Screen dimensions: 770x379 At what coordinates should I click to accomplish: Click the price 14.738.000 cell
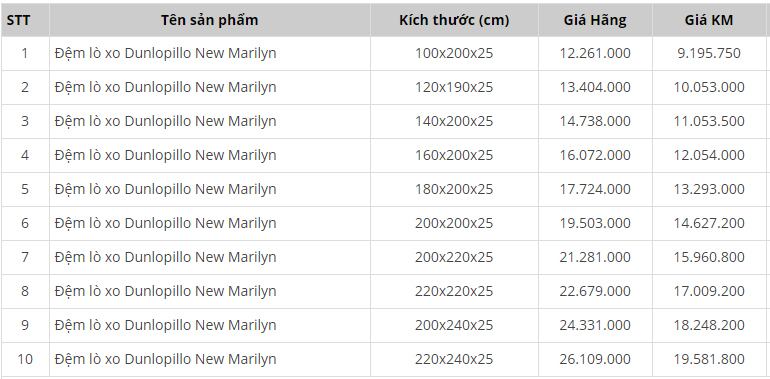[x=595, y=121]
